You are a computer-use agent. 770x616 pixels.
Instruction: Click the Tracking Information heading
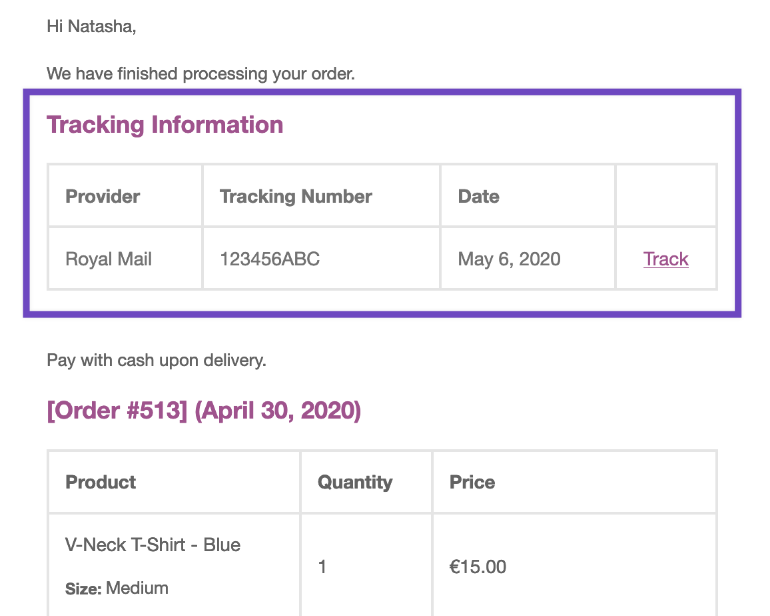[165, 125]
